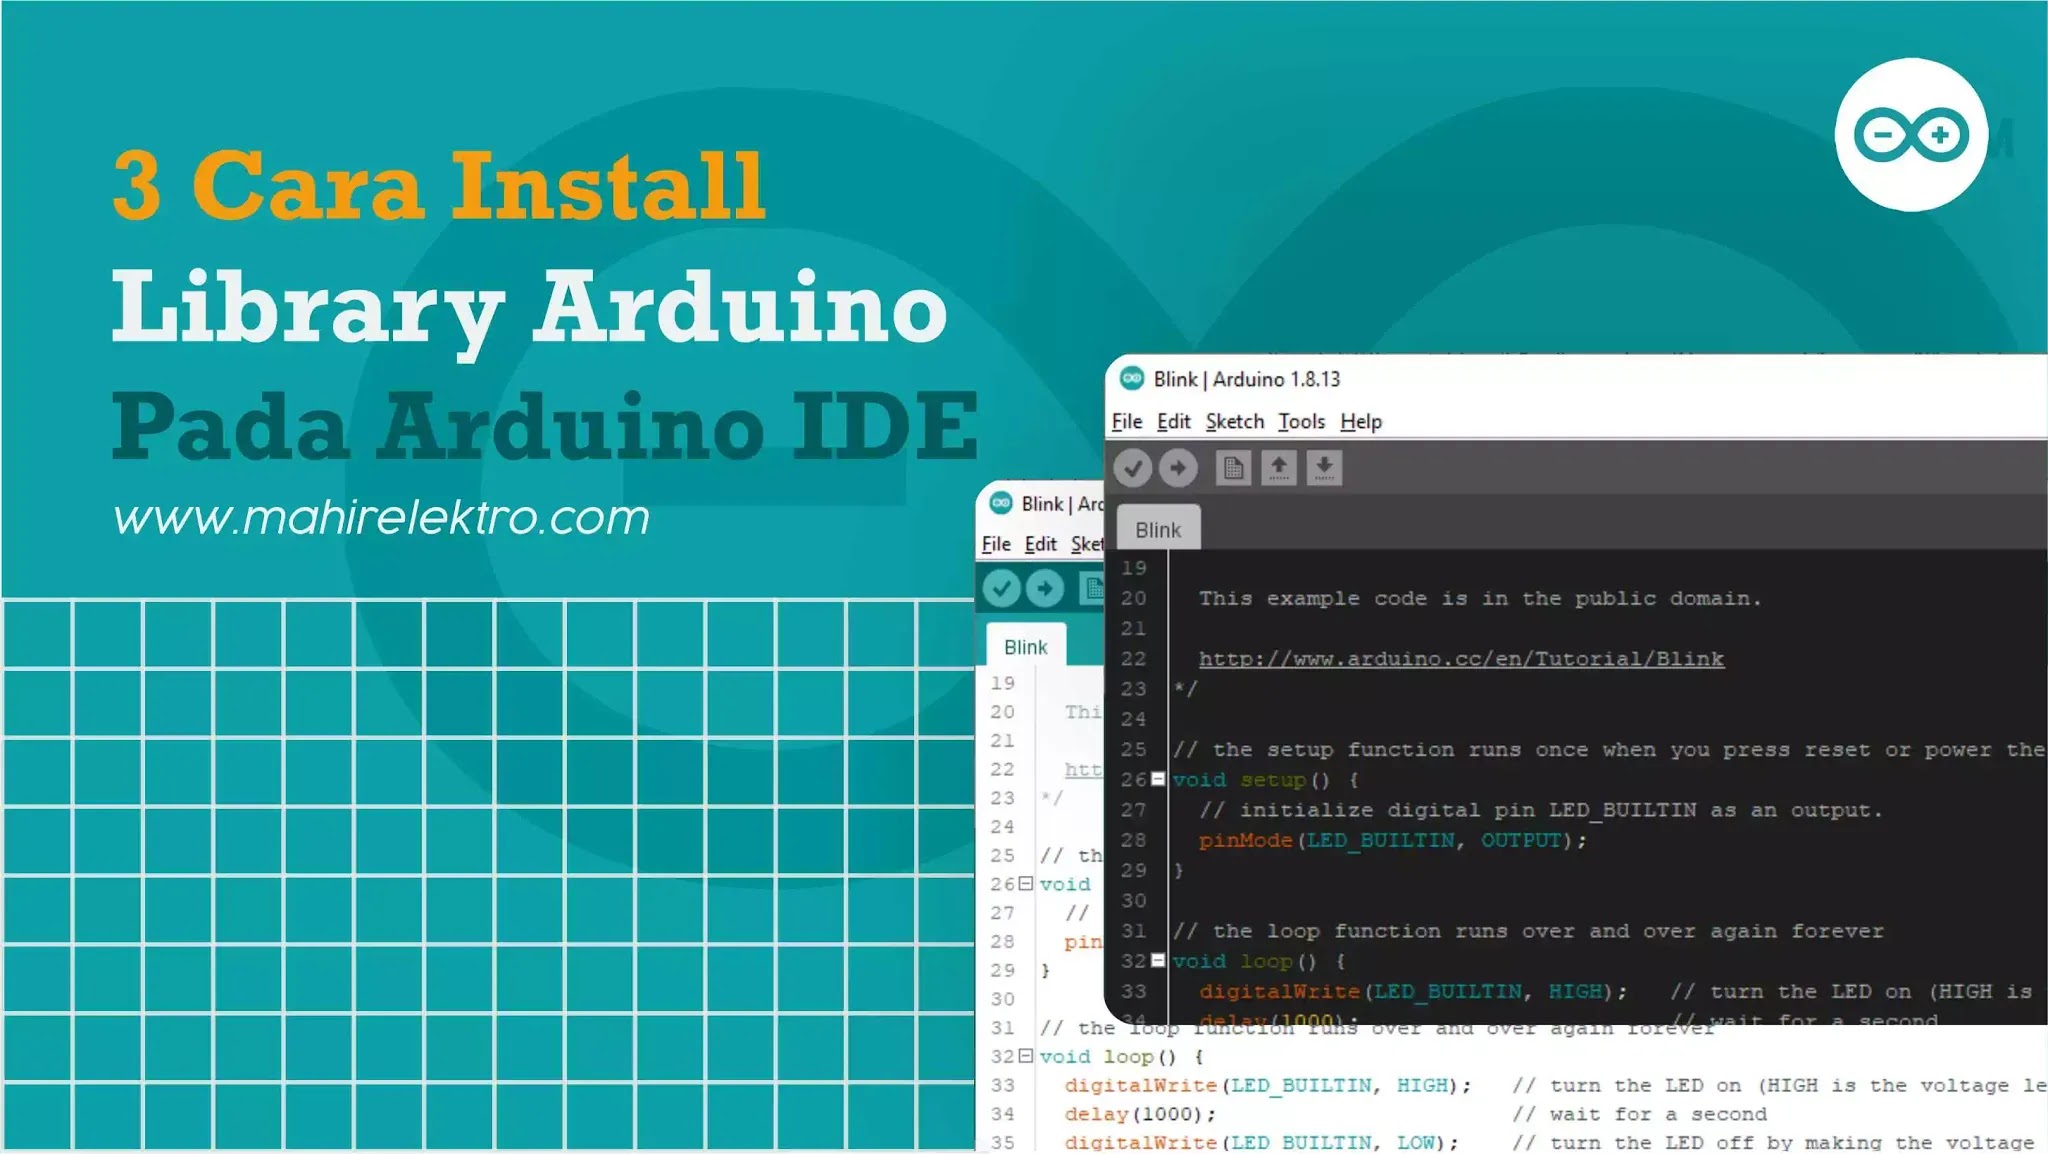Image resolution: width=2048 pixels, height=1154 pixels.
Task: Click 'Blink | Arduino 1.8.13' title text
Action: click(x=1246, y=379)
